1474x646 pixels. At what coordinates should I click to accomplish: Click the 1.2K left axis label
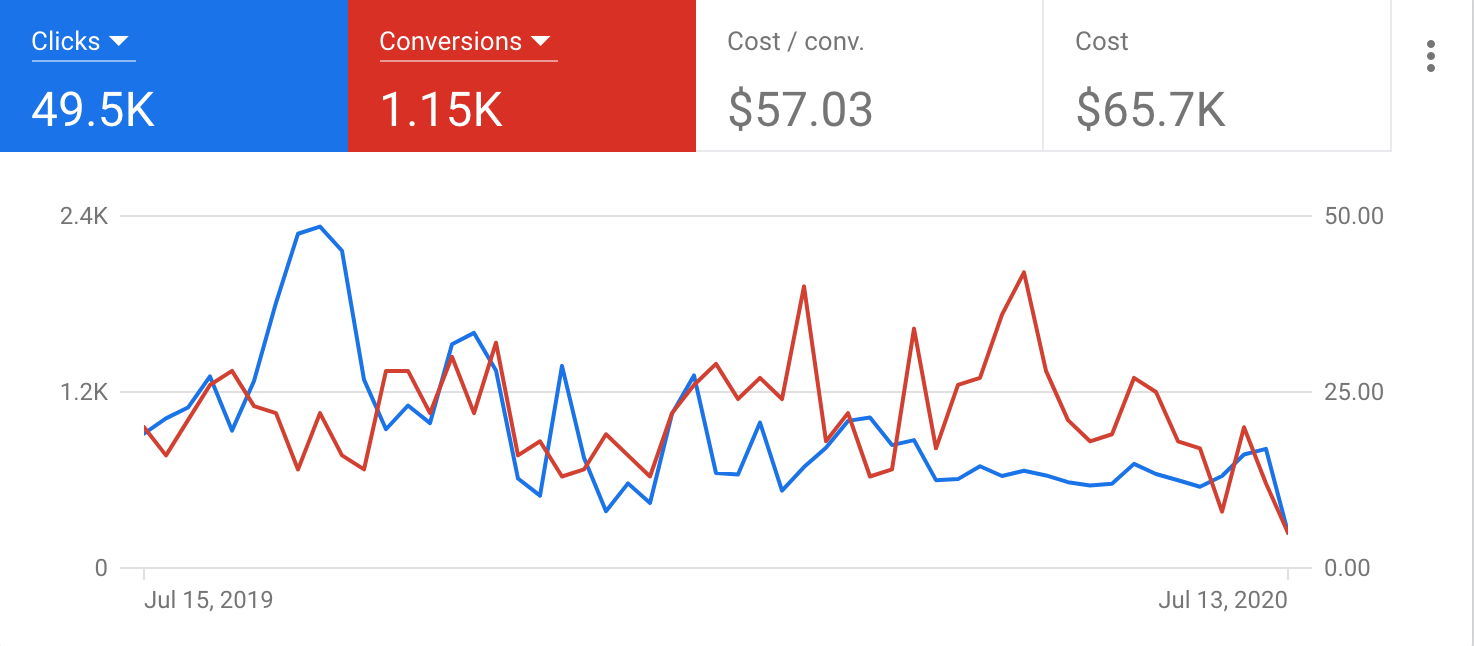[x=83, y=392]
